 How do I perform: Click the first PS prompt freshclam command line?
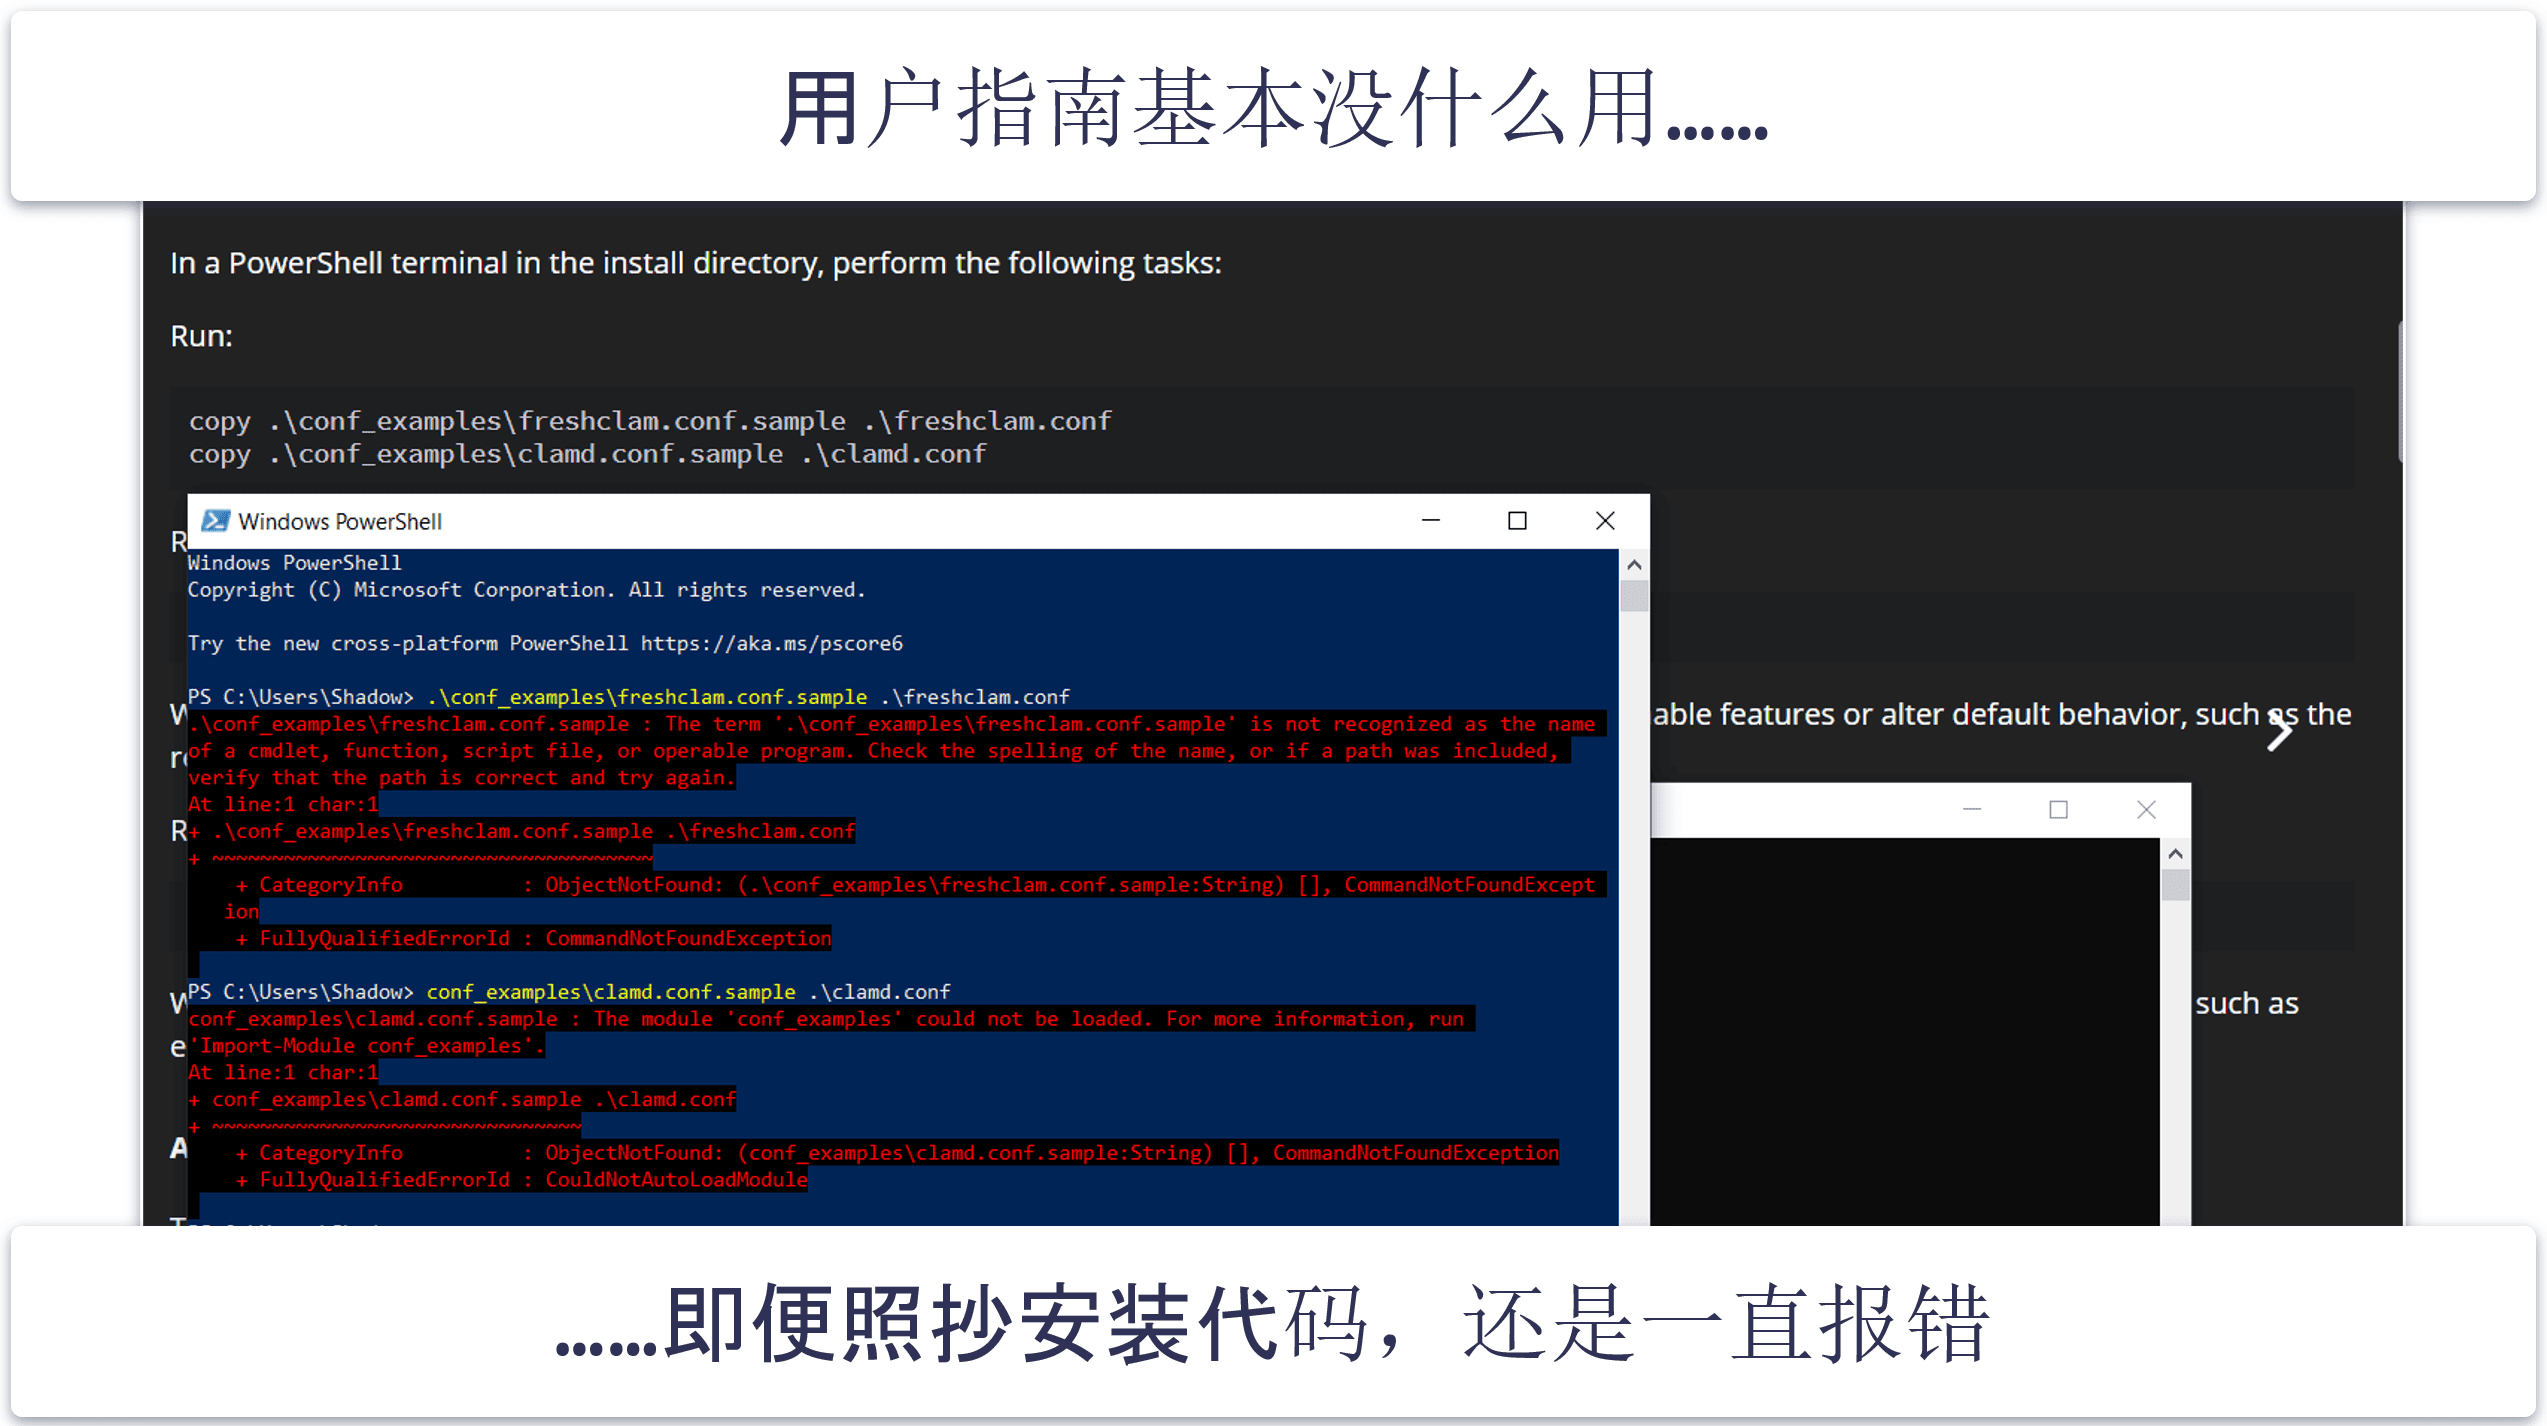628,697
